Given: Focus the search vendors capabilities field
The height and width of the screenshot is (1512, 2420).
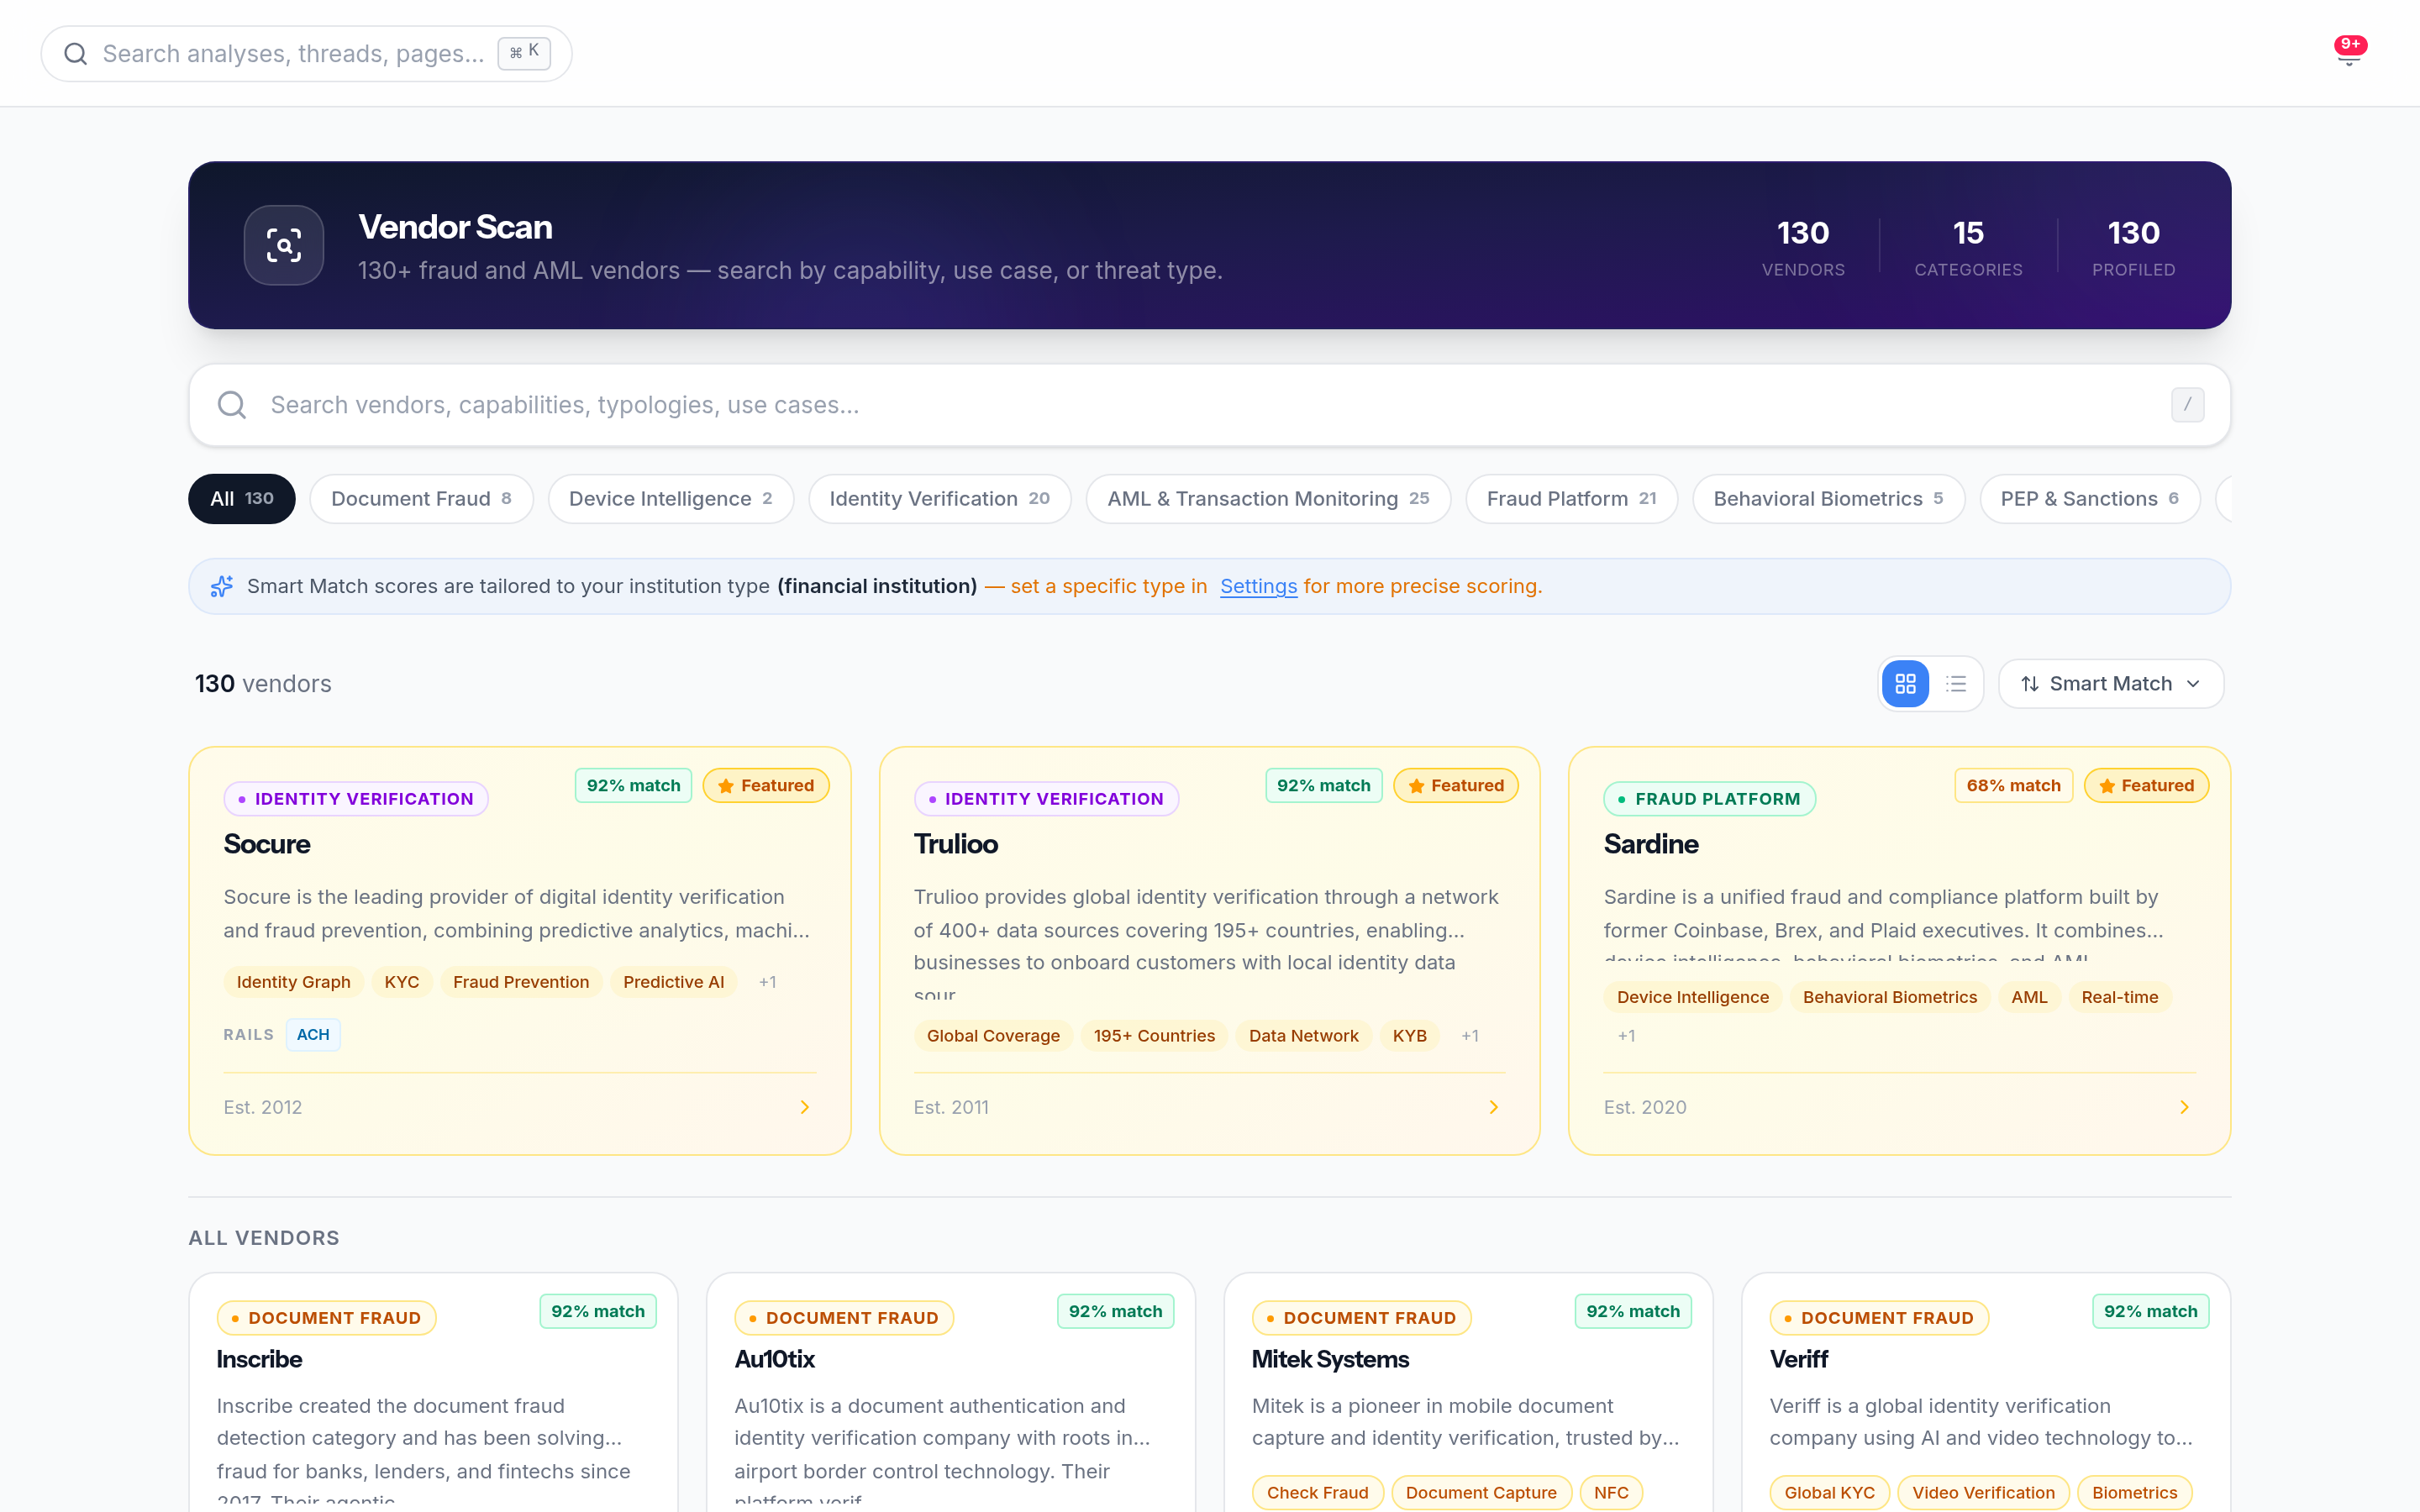Looking at the screenshot, I should click(x=1209, y=405).
